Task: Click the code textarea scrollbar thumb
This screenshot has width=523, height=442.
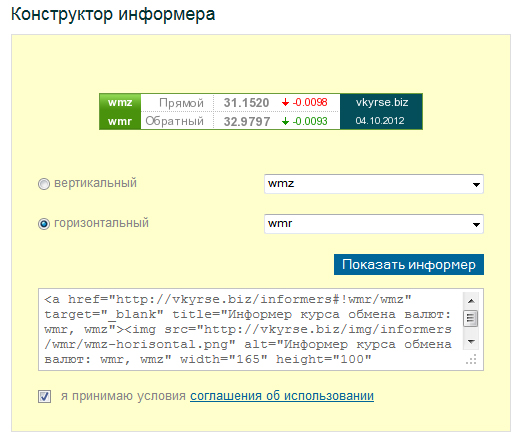Action: click(471, 319)
